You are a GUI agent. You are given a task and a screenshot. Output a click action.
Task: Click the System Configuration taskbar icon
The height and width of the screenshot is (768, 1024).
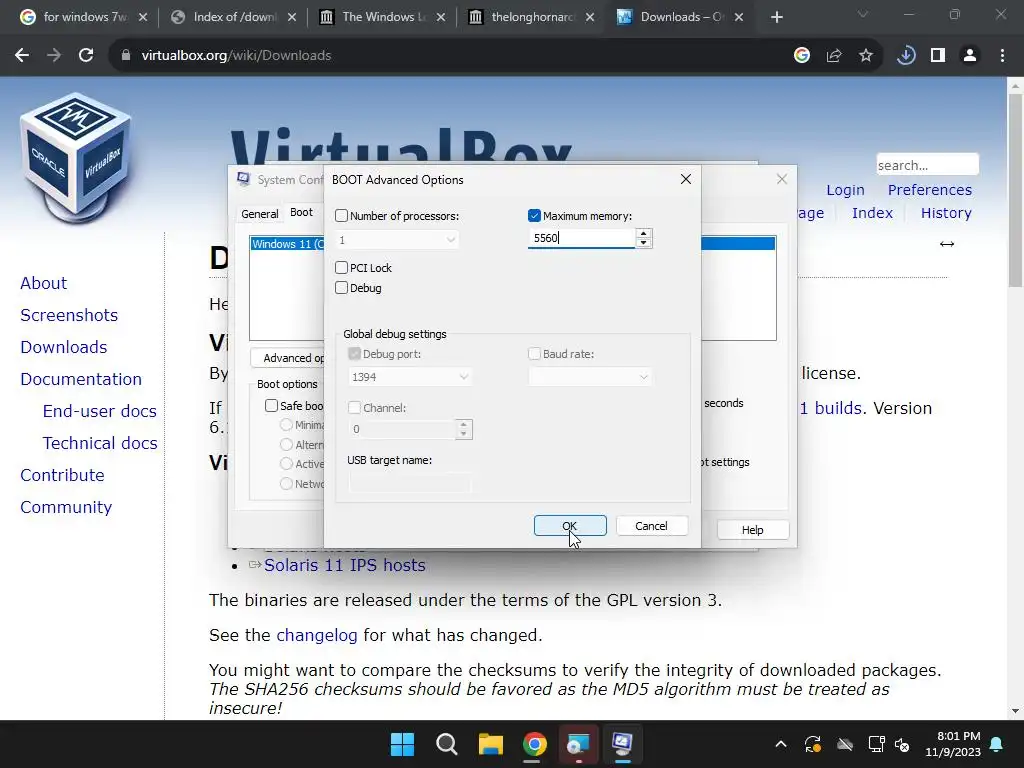coord(622,744)
